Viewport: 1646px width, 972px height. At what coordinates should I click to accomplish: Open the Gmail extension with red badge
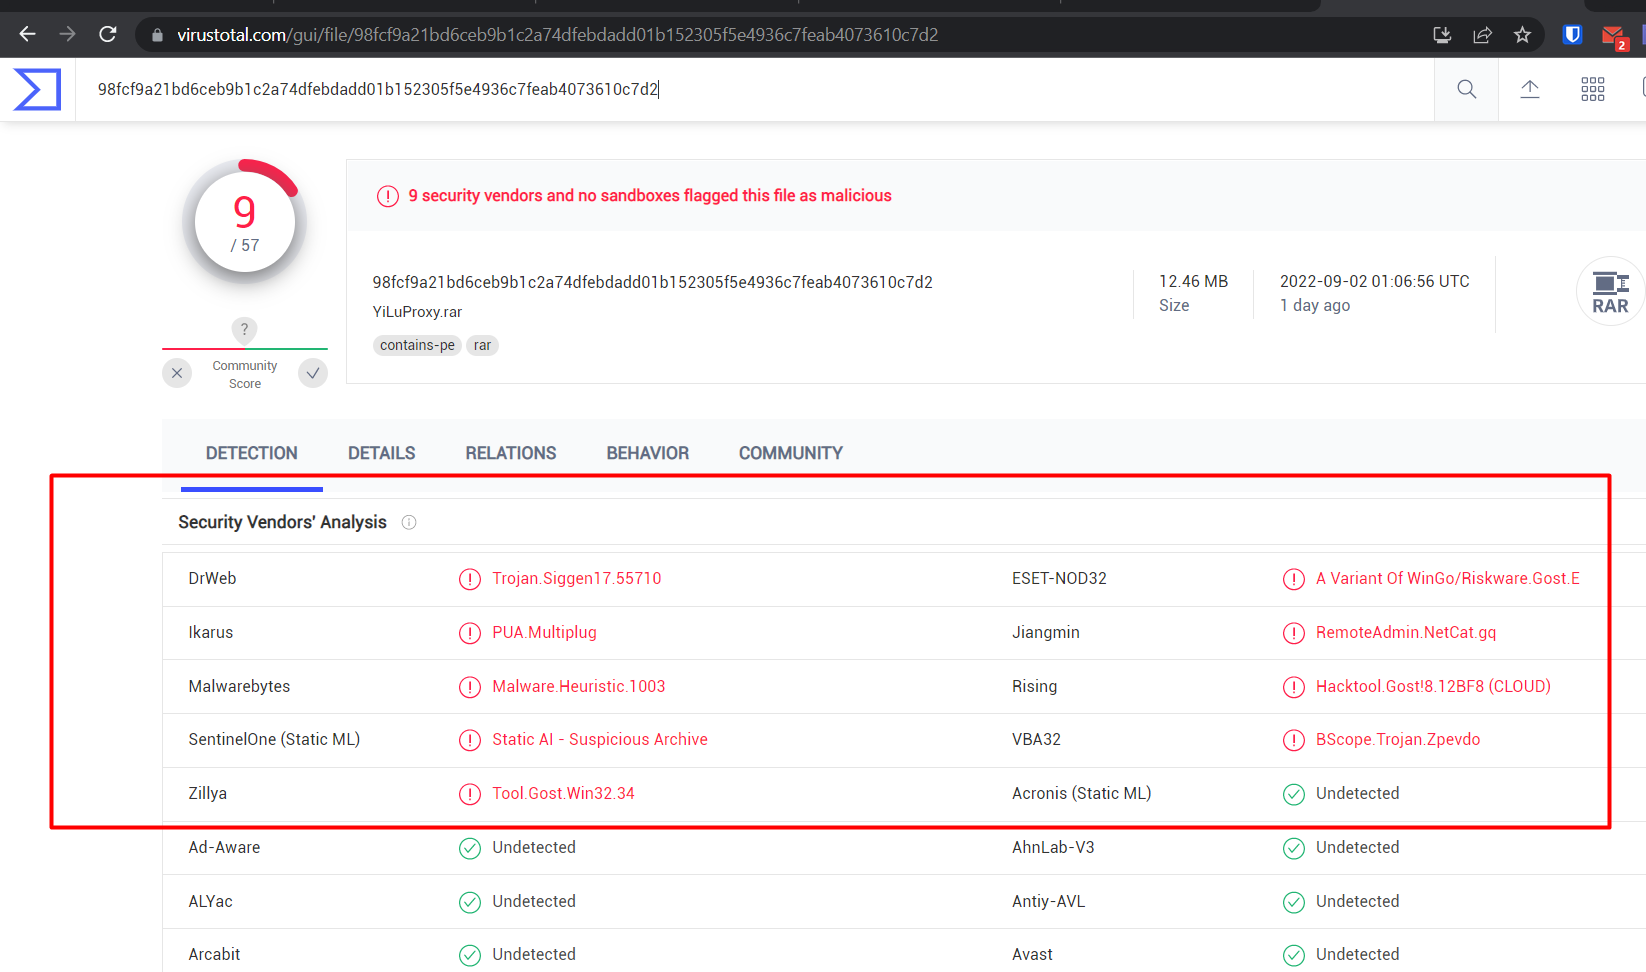(x=1614, y=37)
